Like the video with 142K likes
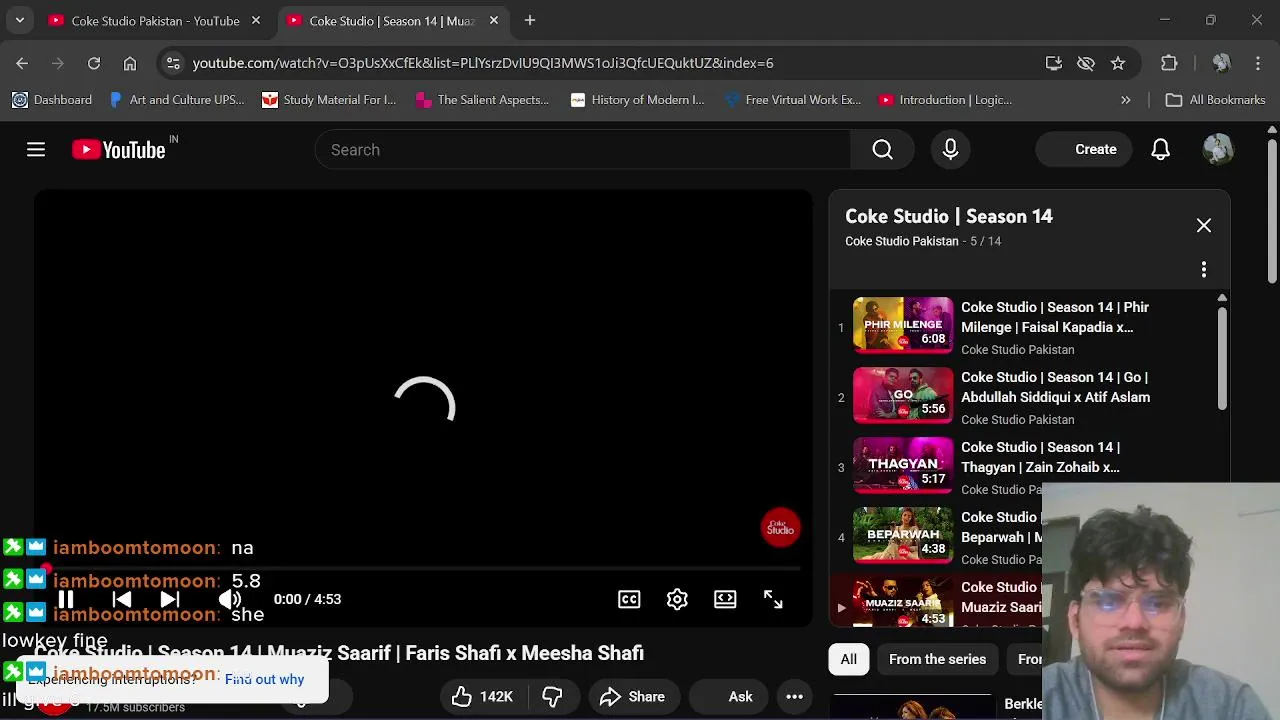The height and width of the screenshot is (720, 1280). click(x=482, y=697)
